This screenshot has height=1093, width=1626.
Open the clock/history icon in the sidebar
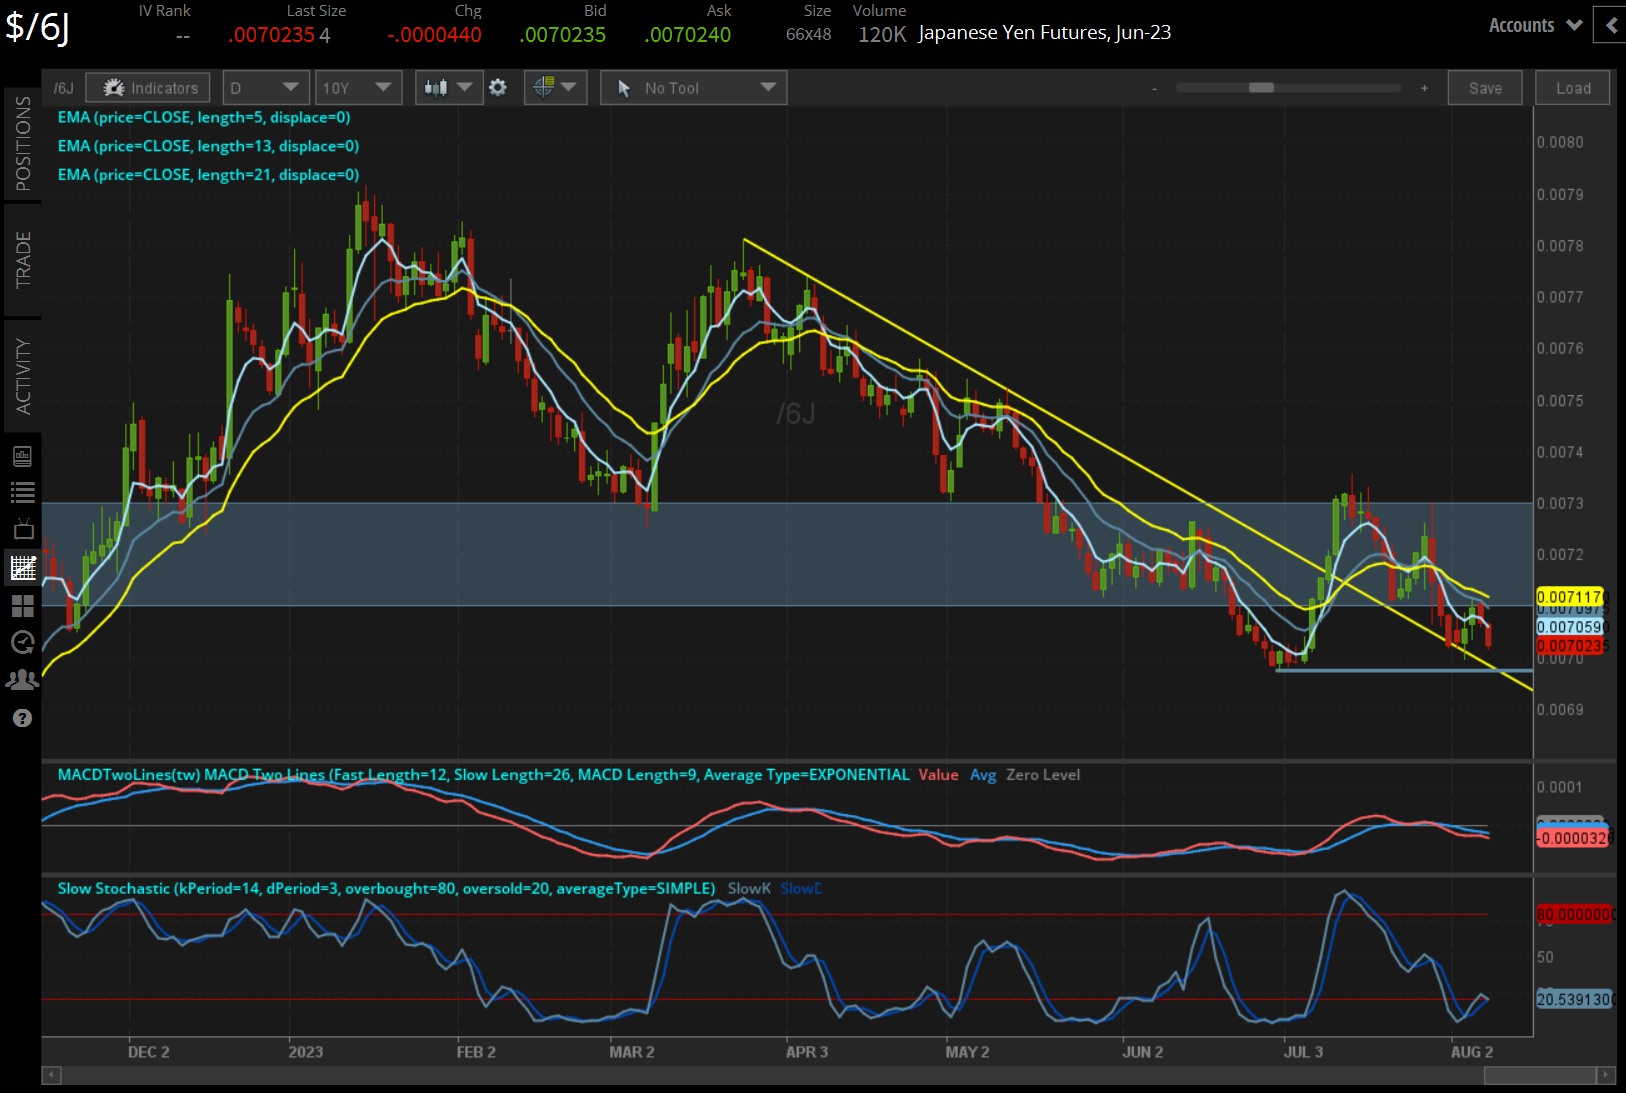(x=22, y=642)
